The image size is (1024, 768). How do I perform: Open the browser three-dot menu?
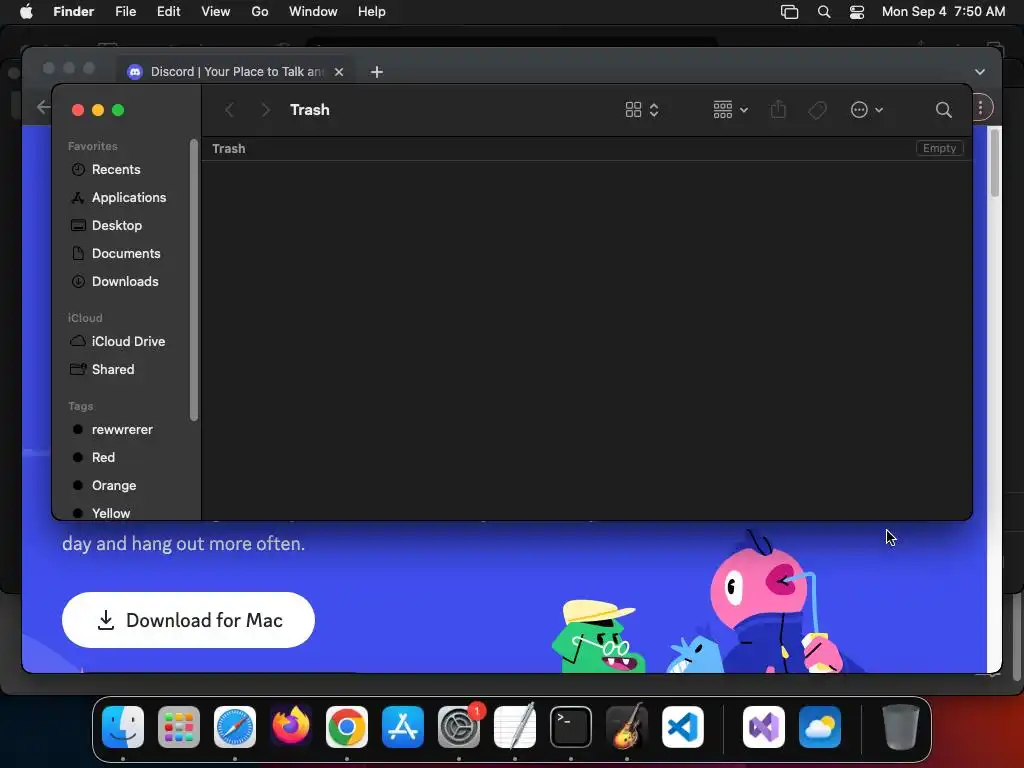coord(981,108)
